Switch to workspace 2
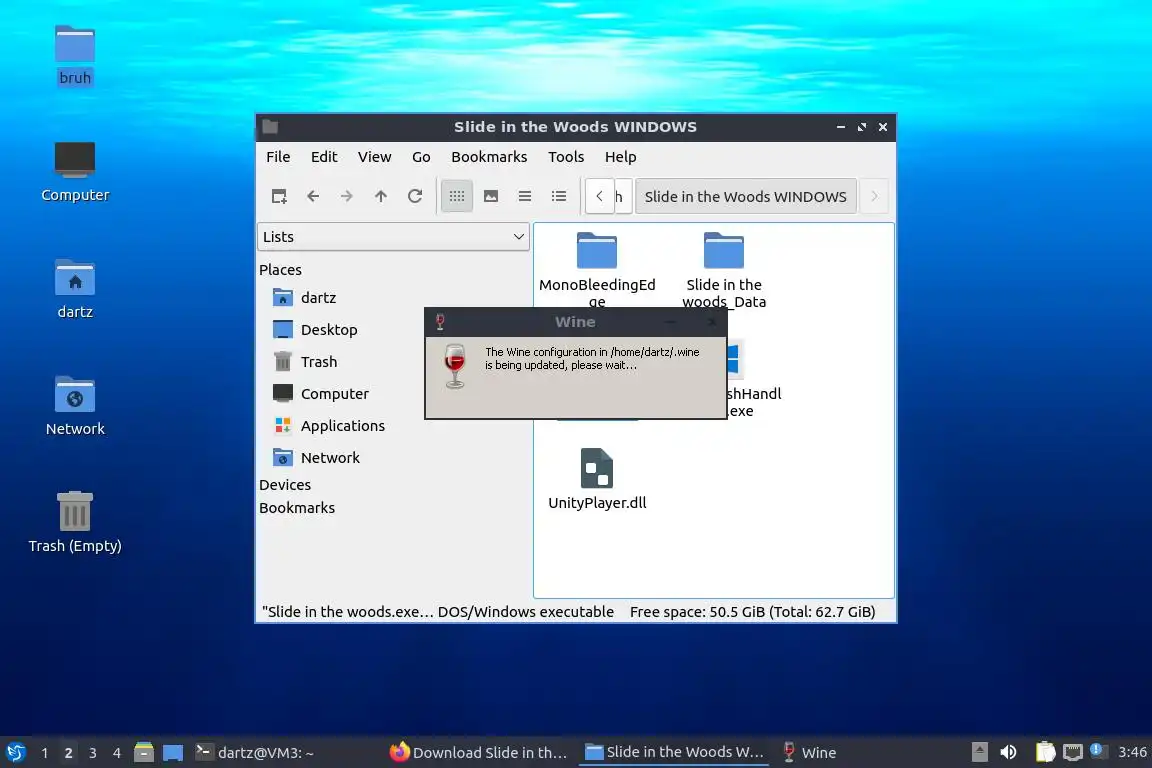 [x=68, y=753]
